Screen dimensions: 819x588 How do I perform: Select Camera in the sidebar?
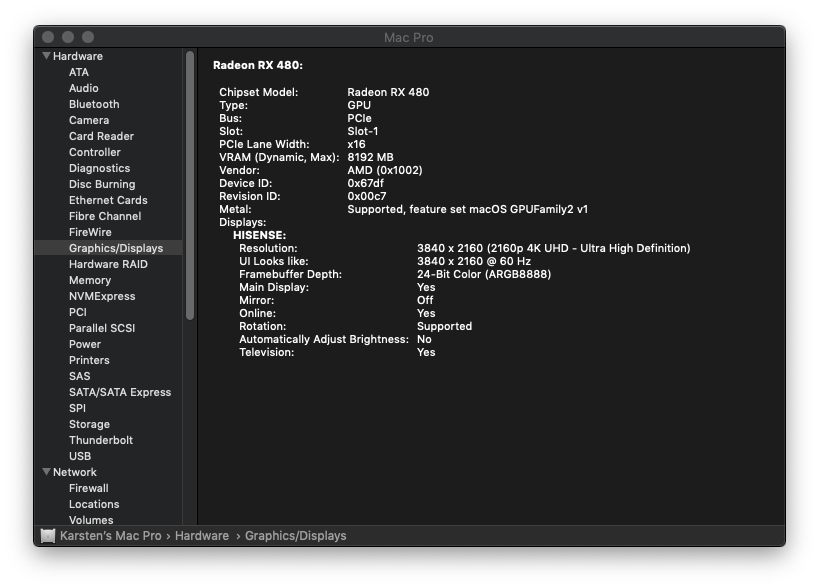coord(89,120)
